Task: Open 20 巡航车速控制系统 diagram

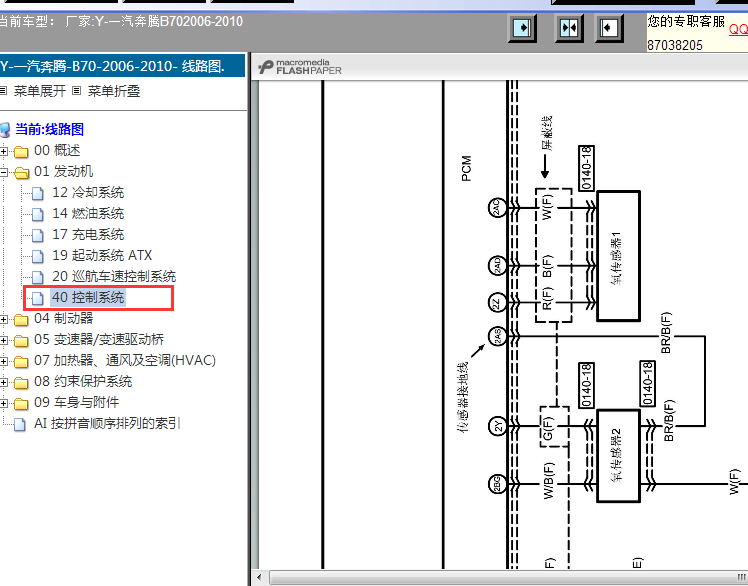Action: tap(114, 276)
